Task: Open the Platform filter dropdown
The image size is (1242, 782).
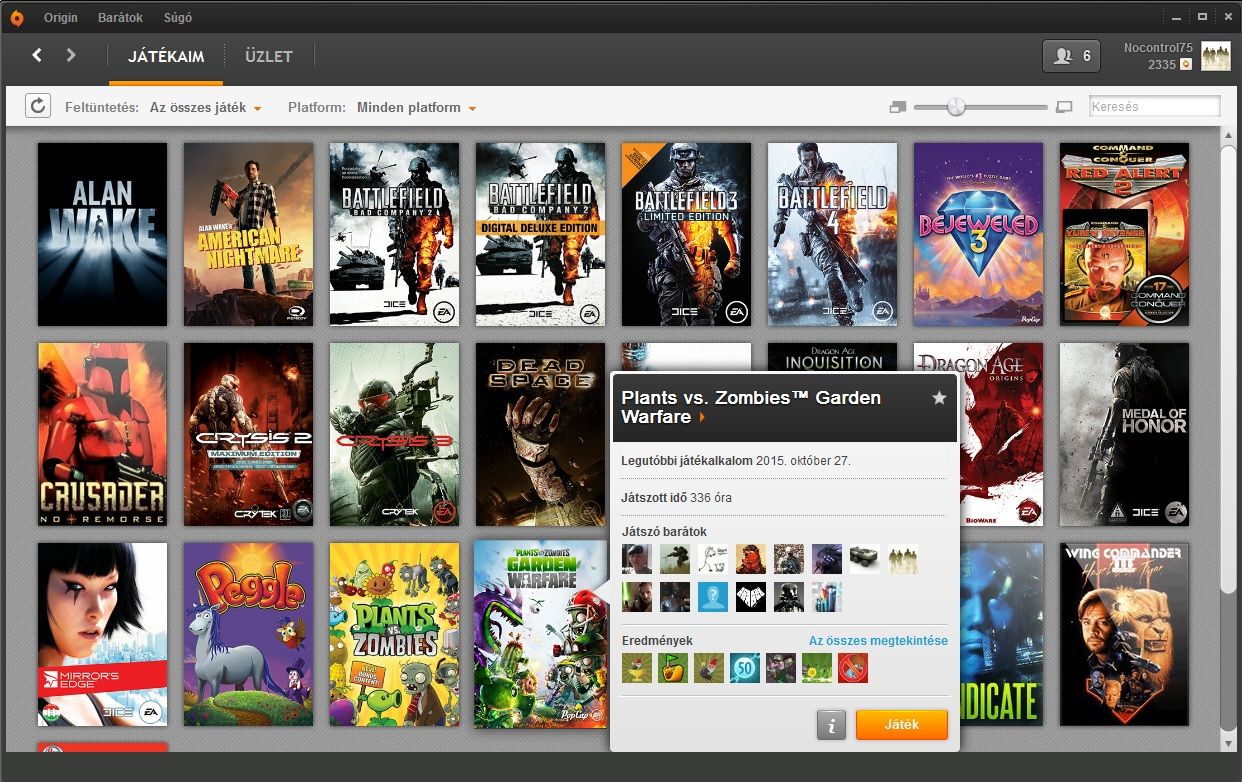Action: (x=416, y=107)
